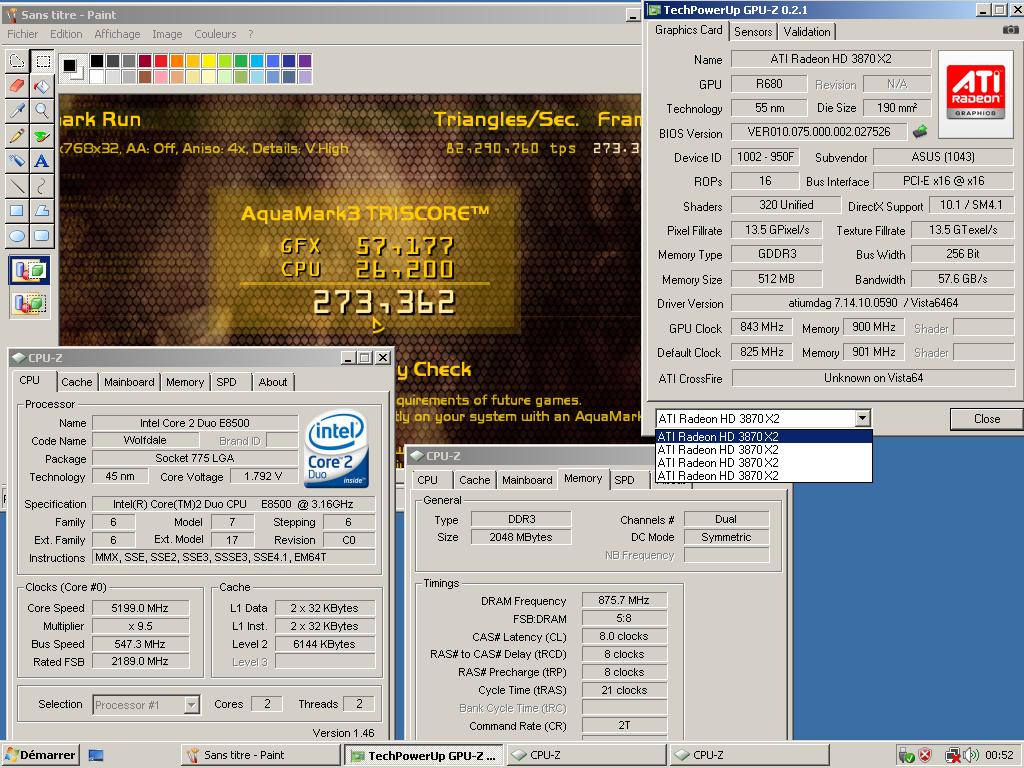This screenshot has height=768, width=1024.
Task: Select the Ellipse shape tool
Action: click(x=17, y=235)
